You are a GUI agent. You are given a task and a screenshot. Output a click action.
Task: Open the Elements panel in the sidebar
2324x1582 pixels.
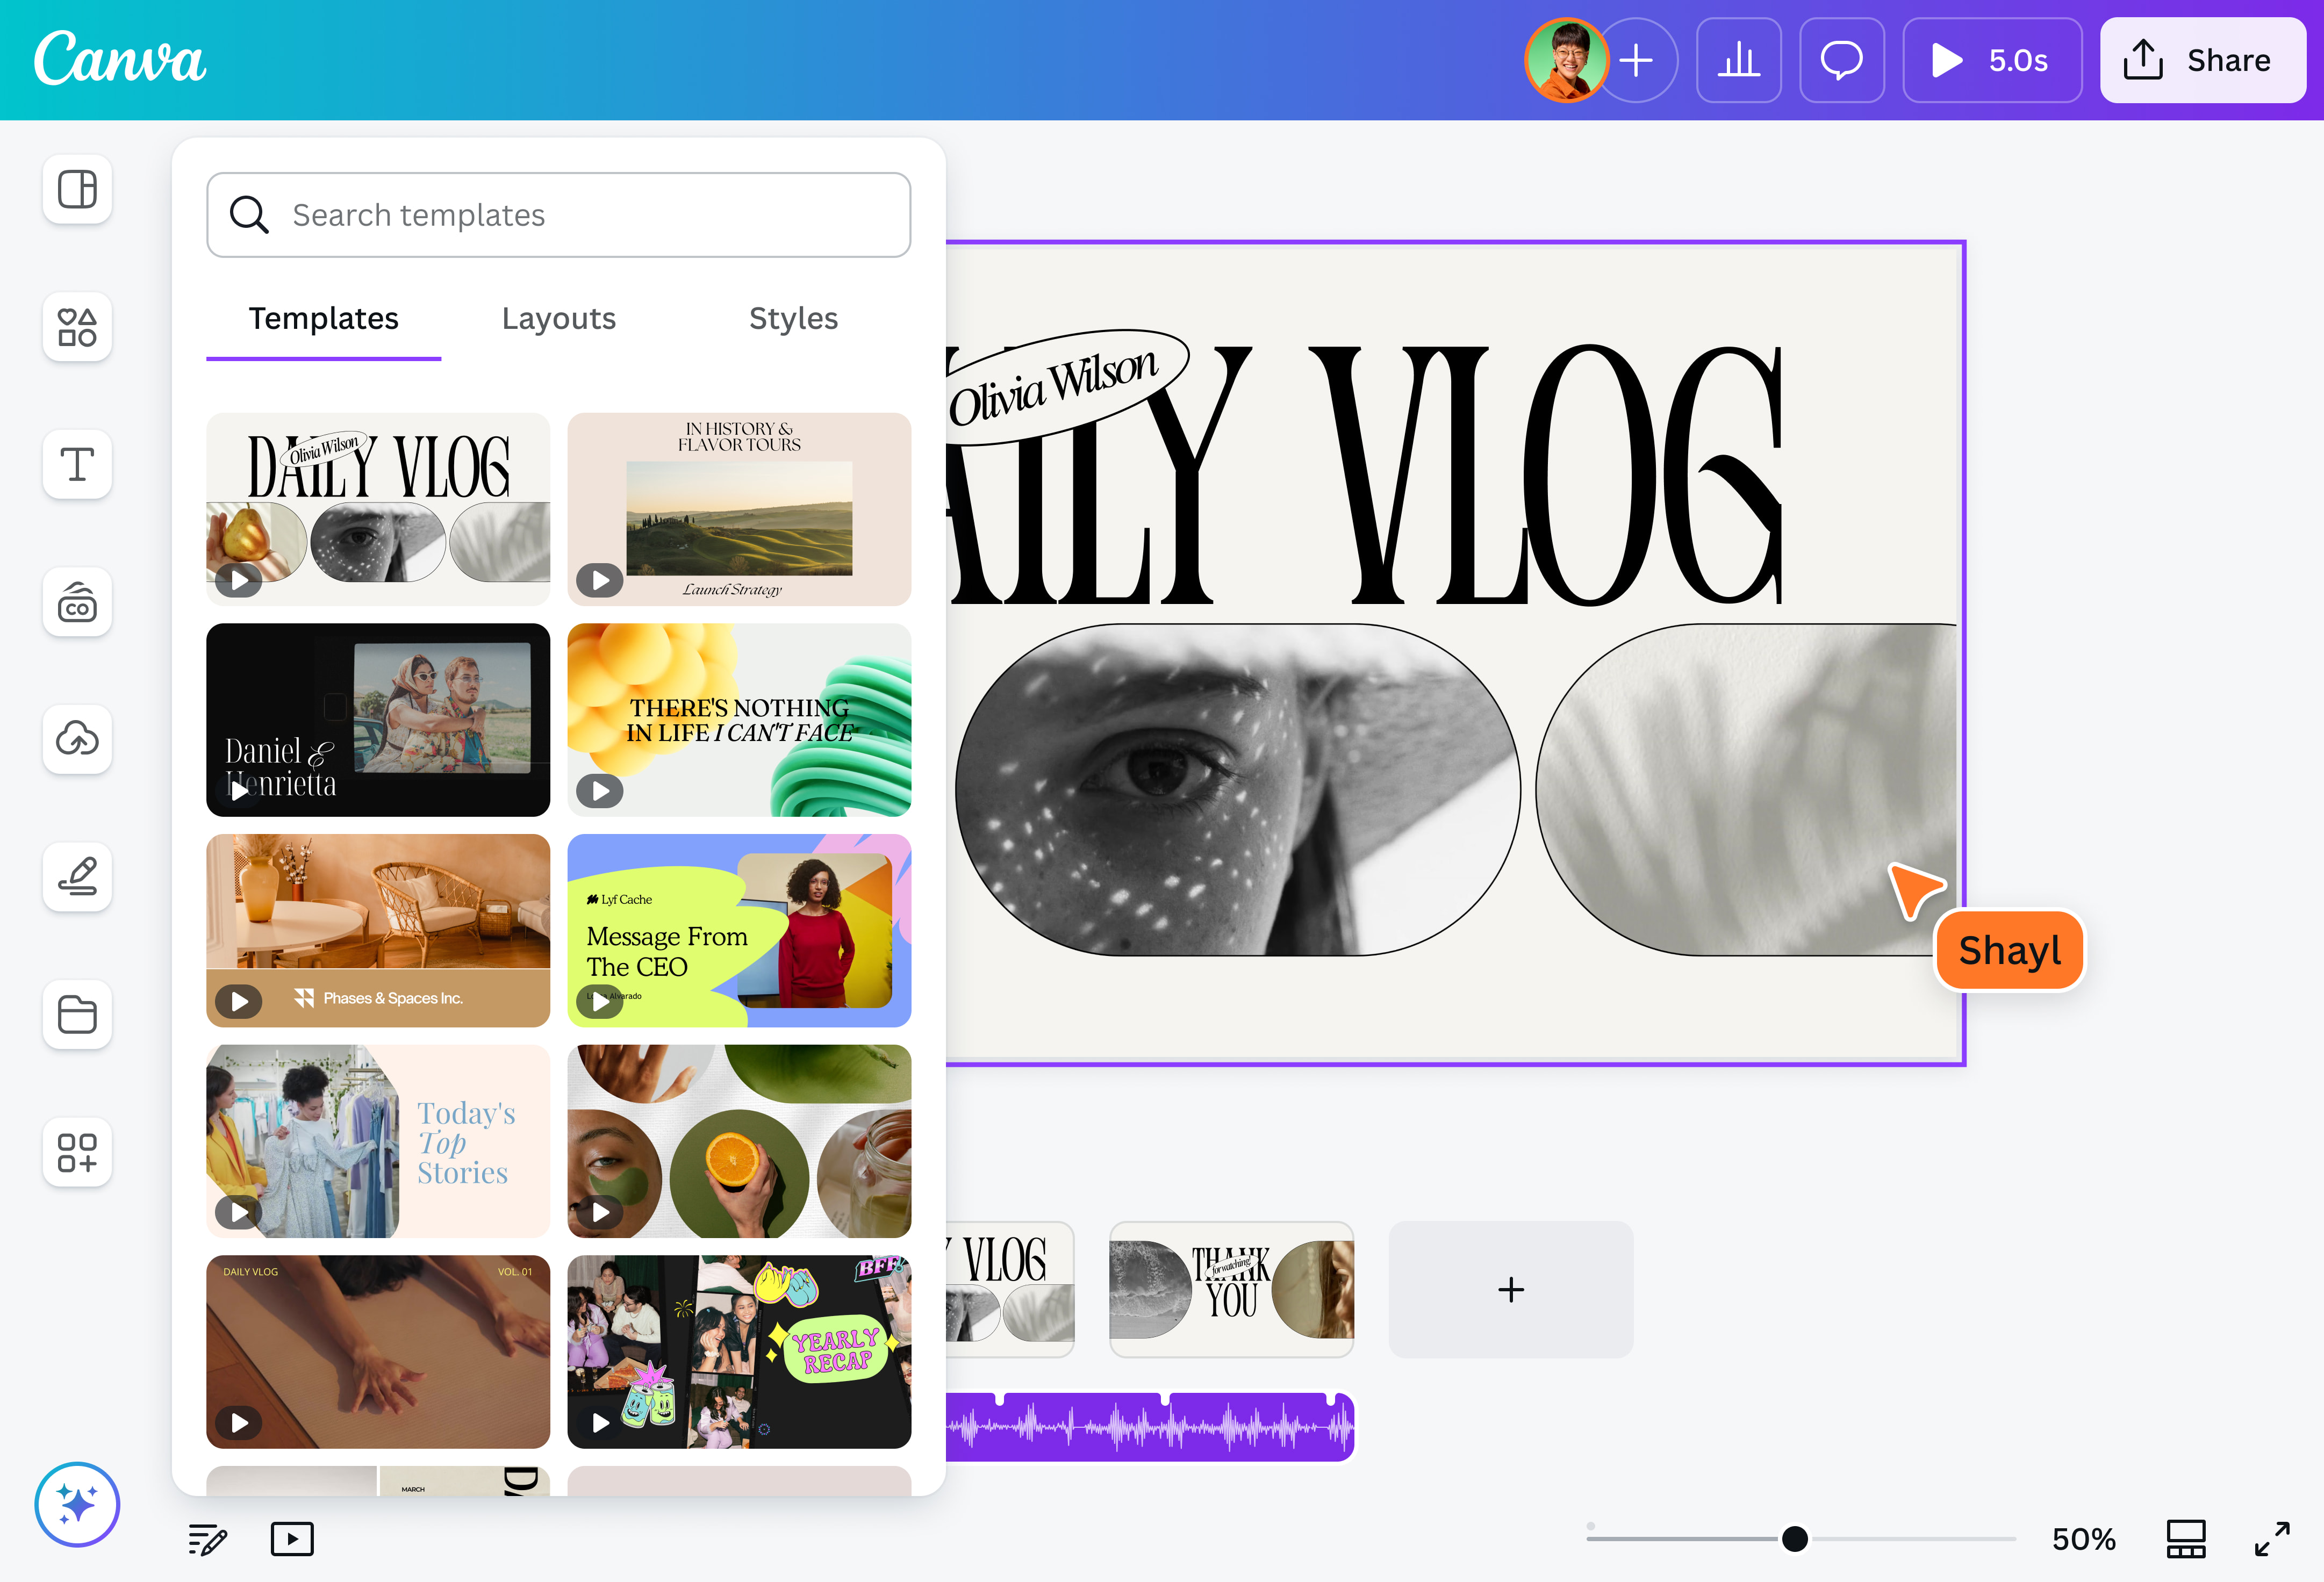(x=77, y=327)
